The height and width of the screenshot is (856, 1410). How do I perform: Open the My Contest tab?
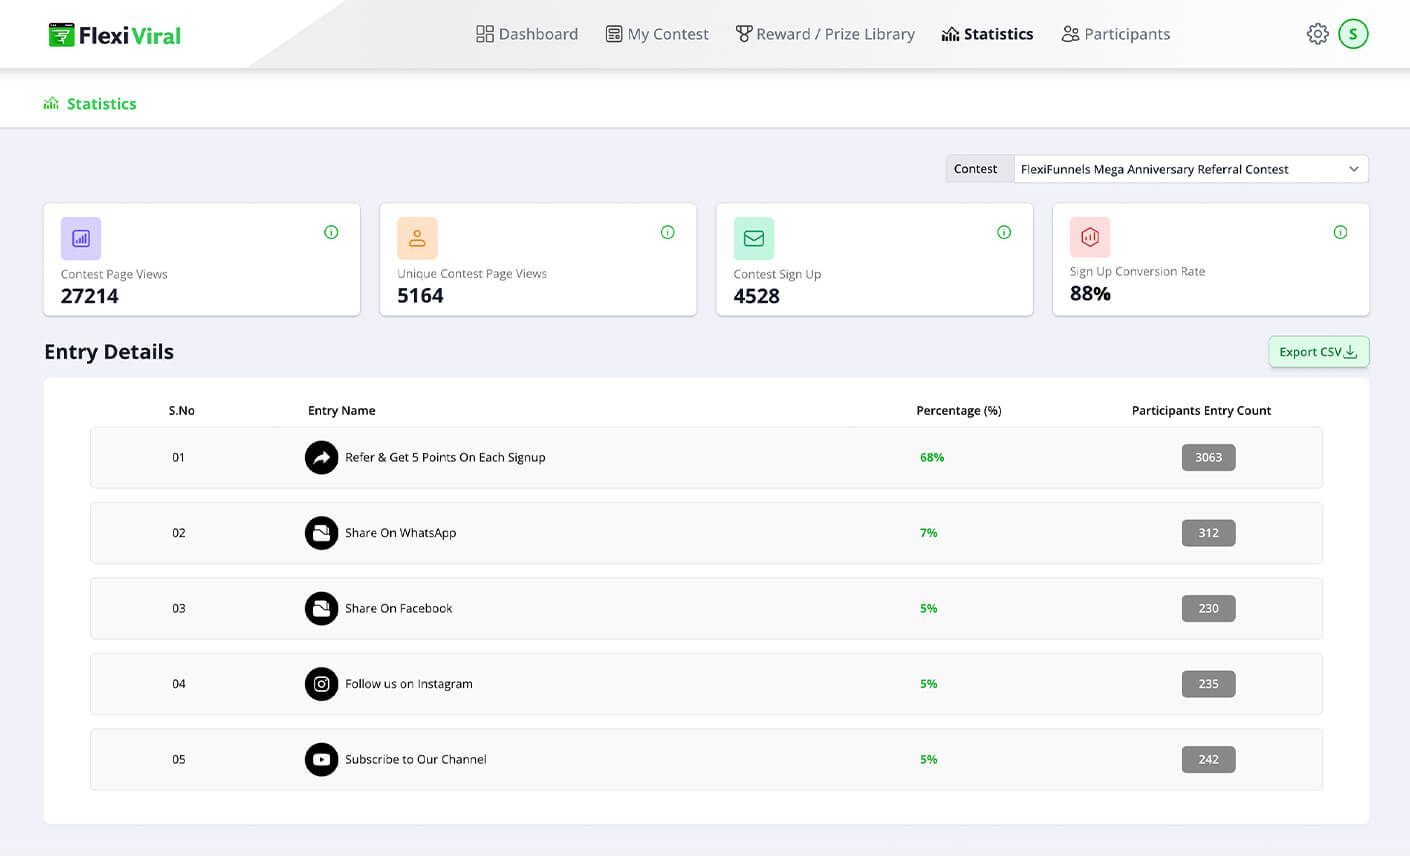pos(657,34)
